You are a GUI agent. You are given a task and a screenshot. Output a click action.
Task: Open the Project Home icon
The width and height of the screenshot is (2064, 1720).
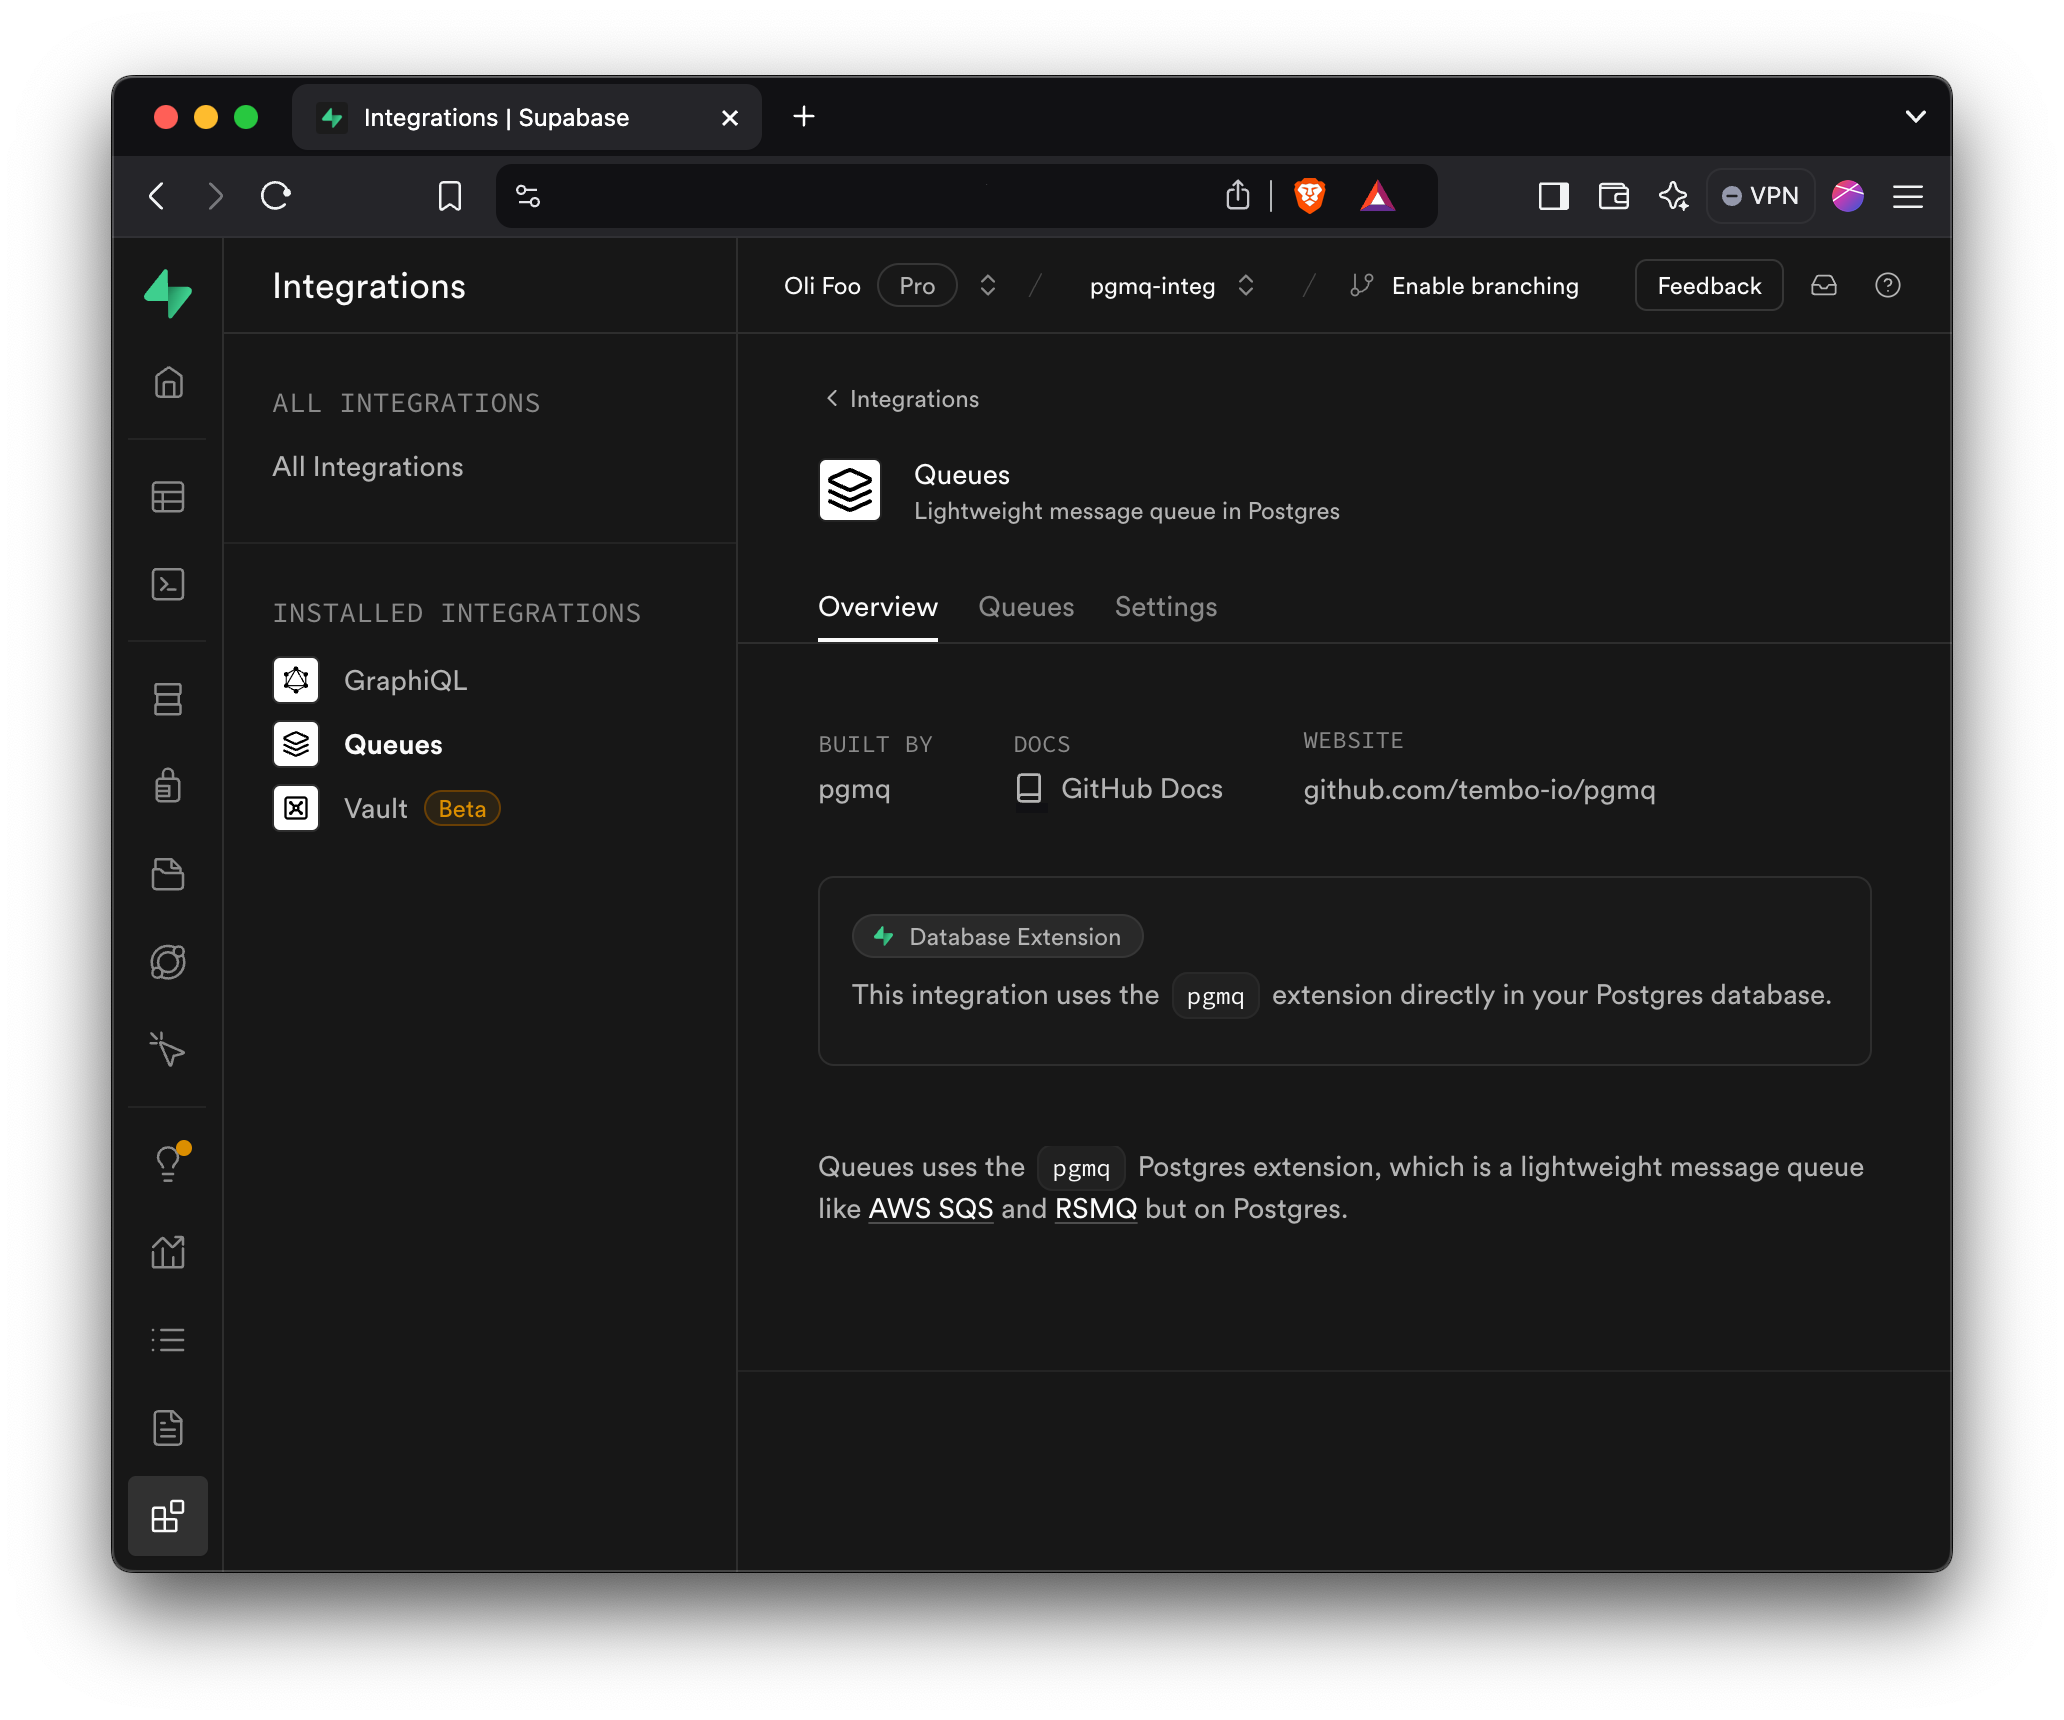(168, 382)
